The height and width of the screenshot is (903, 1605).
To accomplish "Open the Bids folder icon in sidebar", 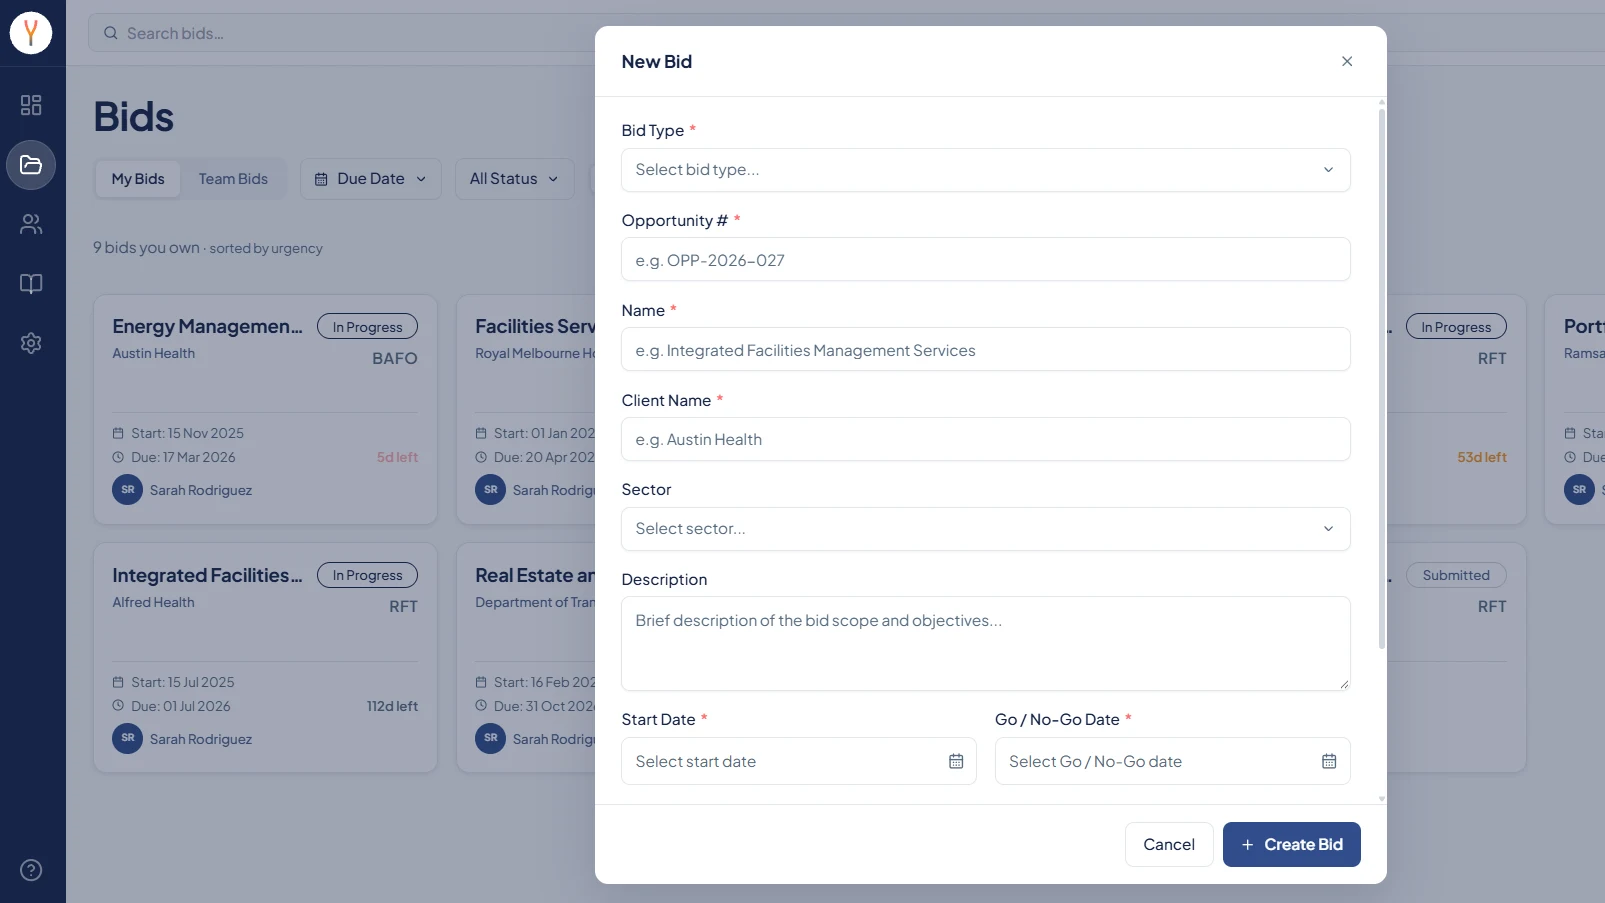I will (x=31, y=165).
